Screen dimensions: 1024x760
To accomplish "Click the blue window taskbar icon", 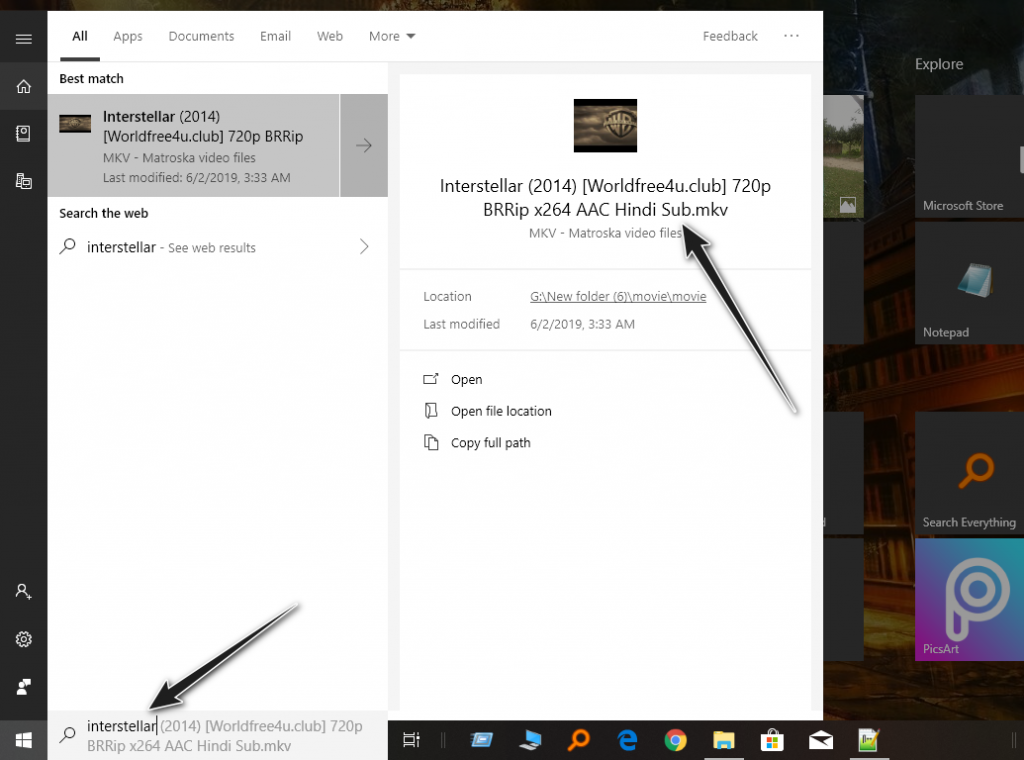I will click(481, 740).
